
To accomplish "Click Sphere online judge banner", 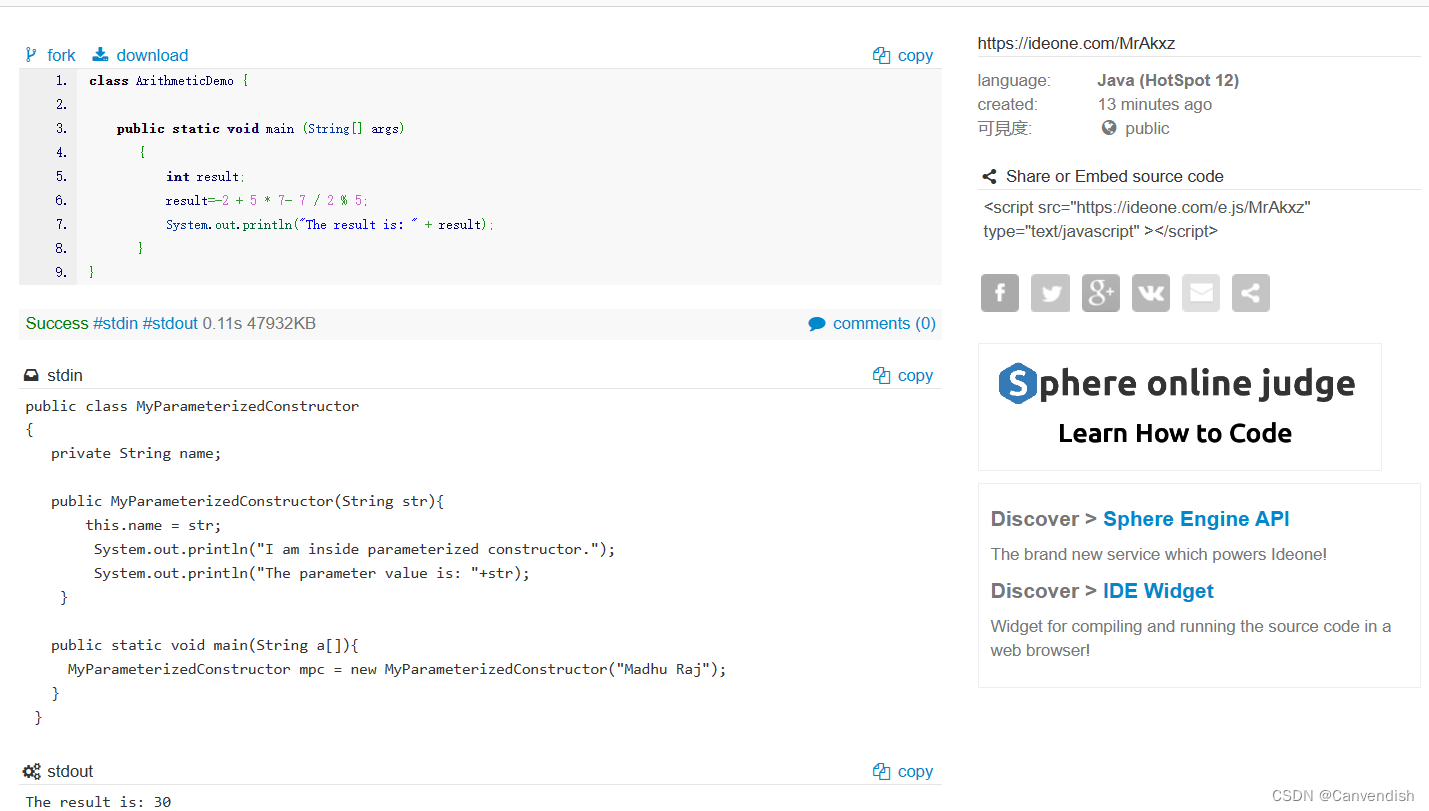I will tap(1179, 407).
